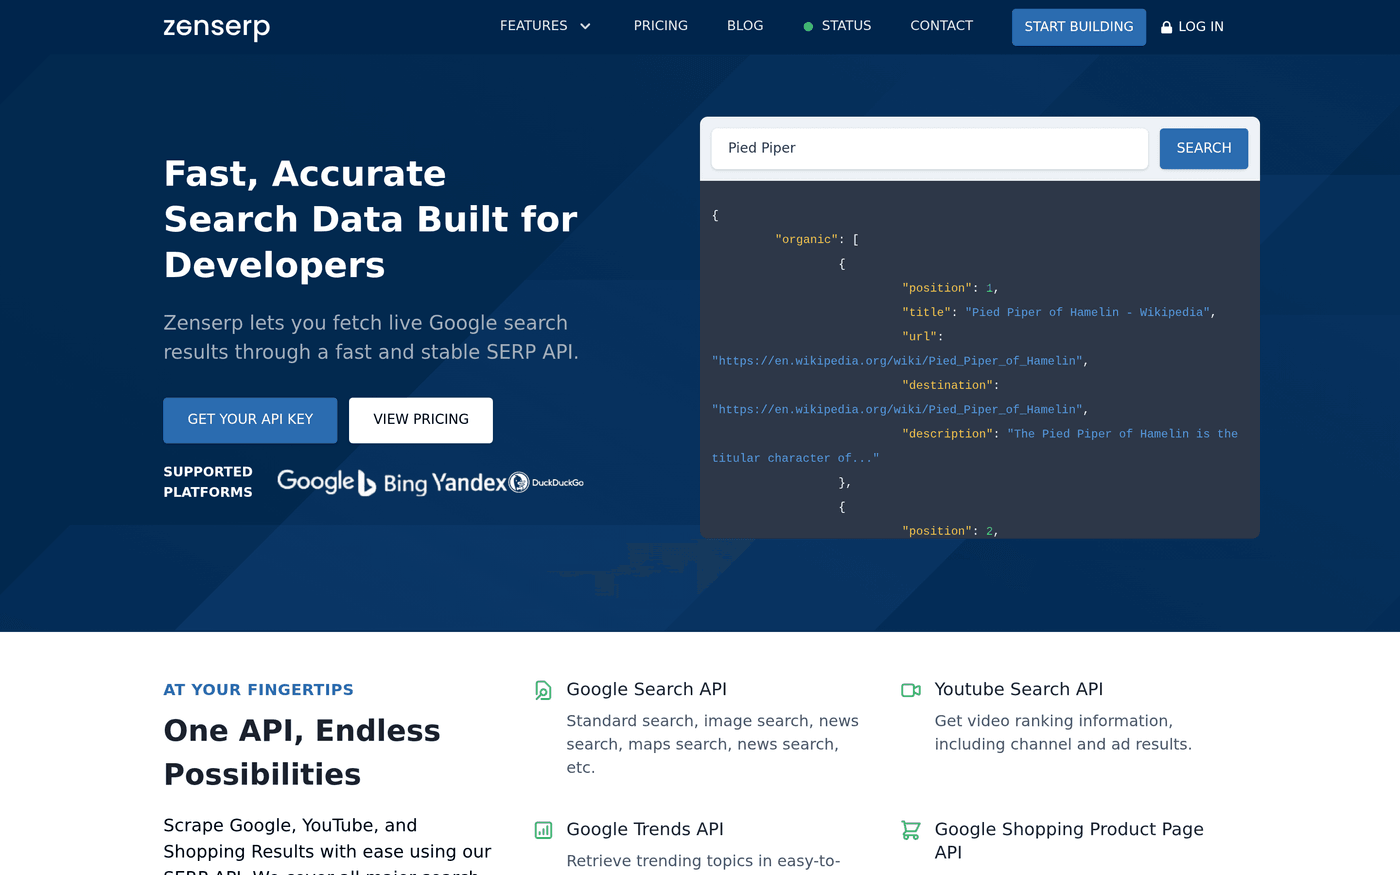The height and width of the screenshot is (875, 1400).
Task: Click the Google platform logo
Action: pos(316,482)
